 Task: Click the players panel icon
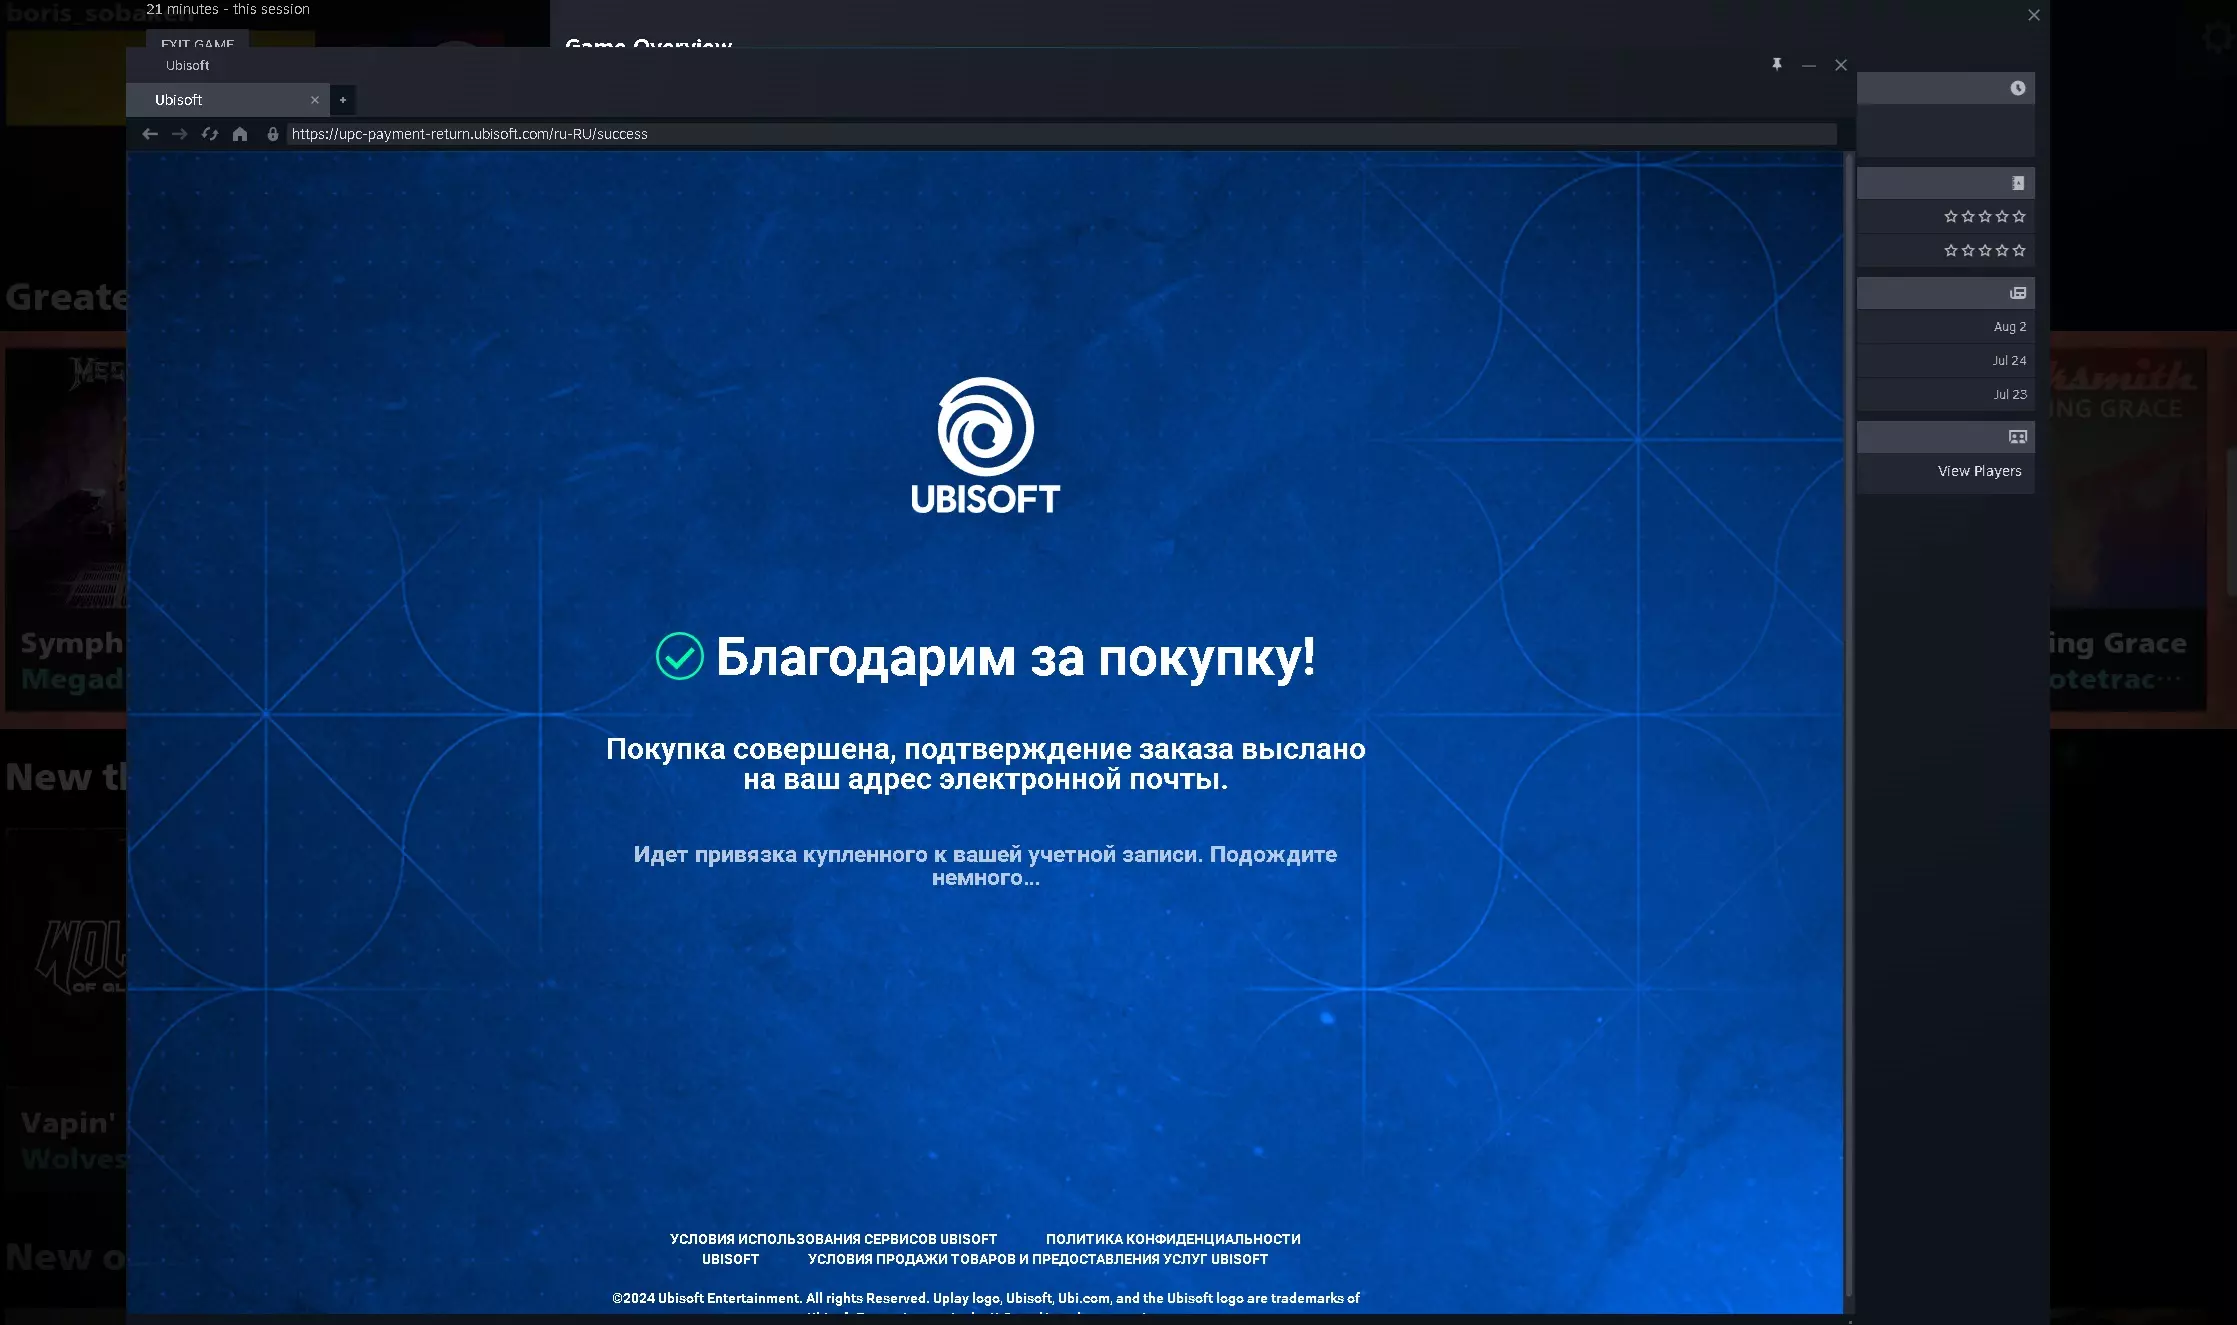tap(2018, 437)
